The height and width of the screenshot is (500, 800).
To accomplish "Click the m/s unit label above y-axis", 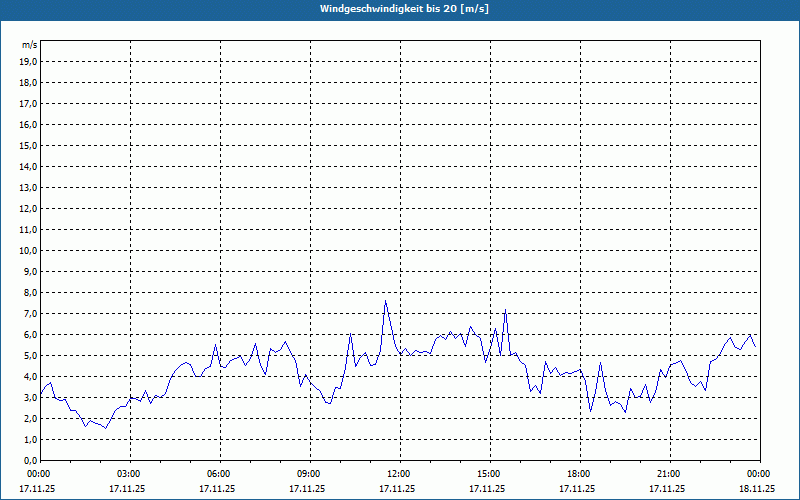I will [30, 46].
